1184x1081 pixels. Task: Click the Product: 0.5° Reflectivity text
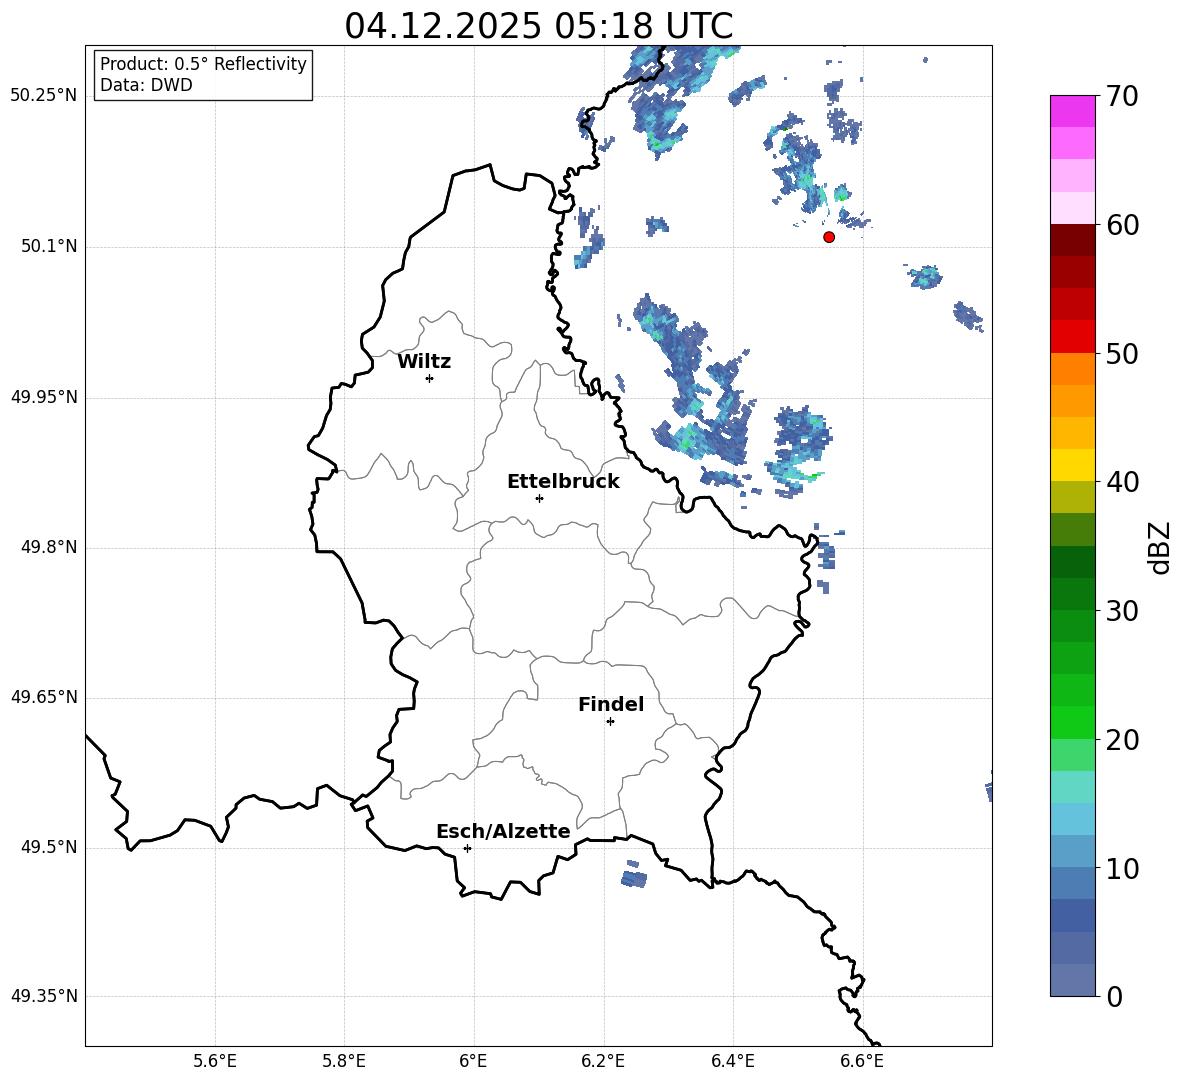coord(203,64)
